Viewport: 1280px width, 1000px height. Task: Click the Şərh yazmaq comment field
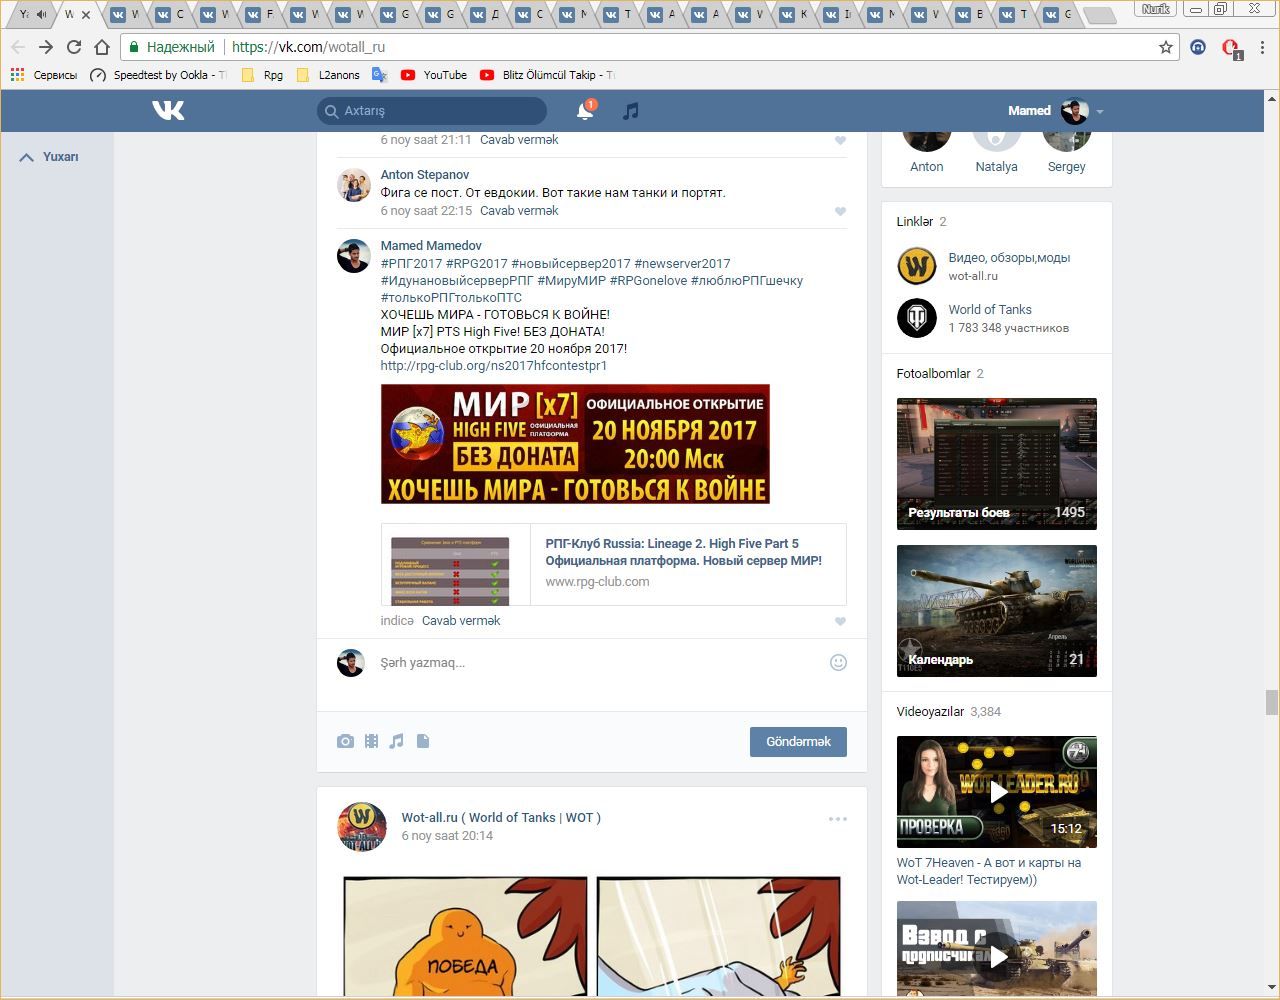pyautogui.click(x=600, y=662)
